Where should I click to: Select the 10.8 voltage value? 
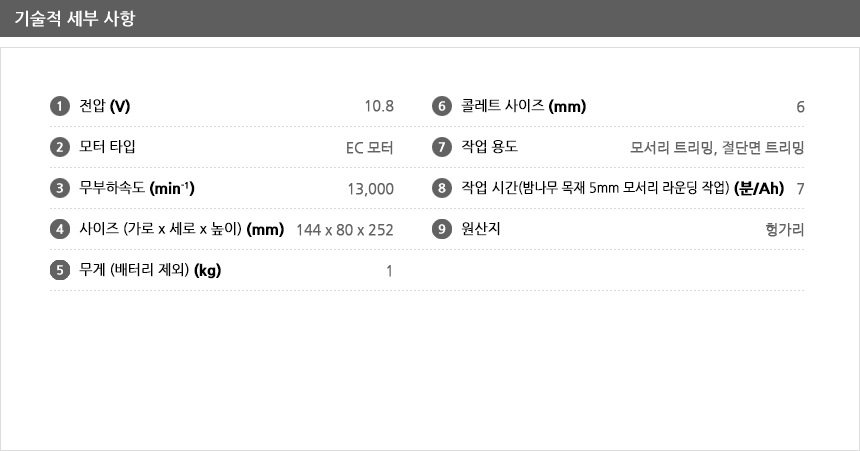[x=379, y=106]
